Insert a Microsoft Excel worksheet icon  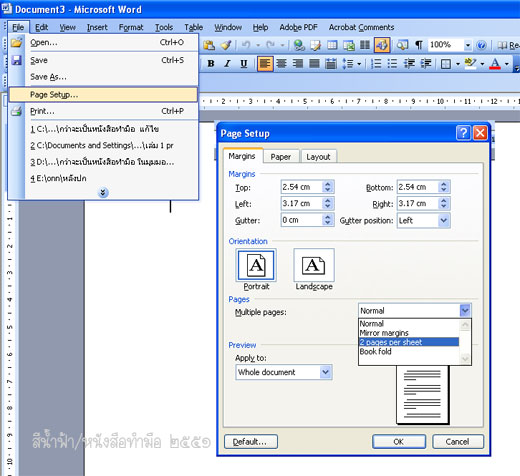tap(349, 45)
